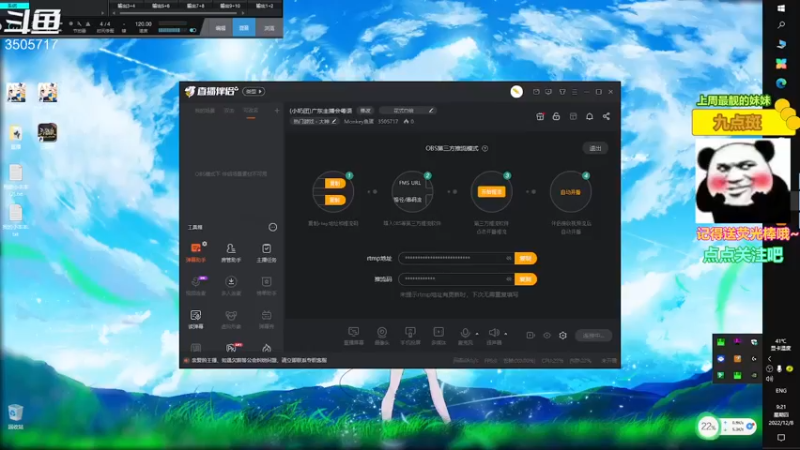
Task: Toggle the small switch in the DAW transport bar
Action: (x=193, y=30)
